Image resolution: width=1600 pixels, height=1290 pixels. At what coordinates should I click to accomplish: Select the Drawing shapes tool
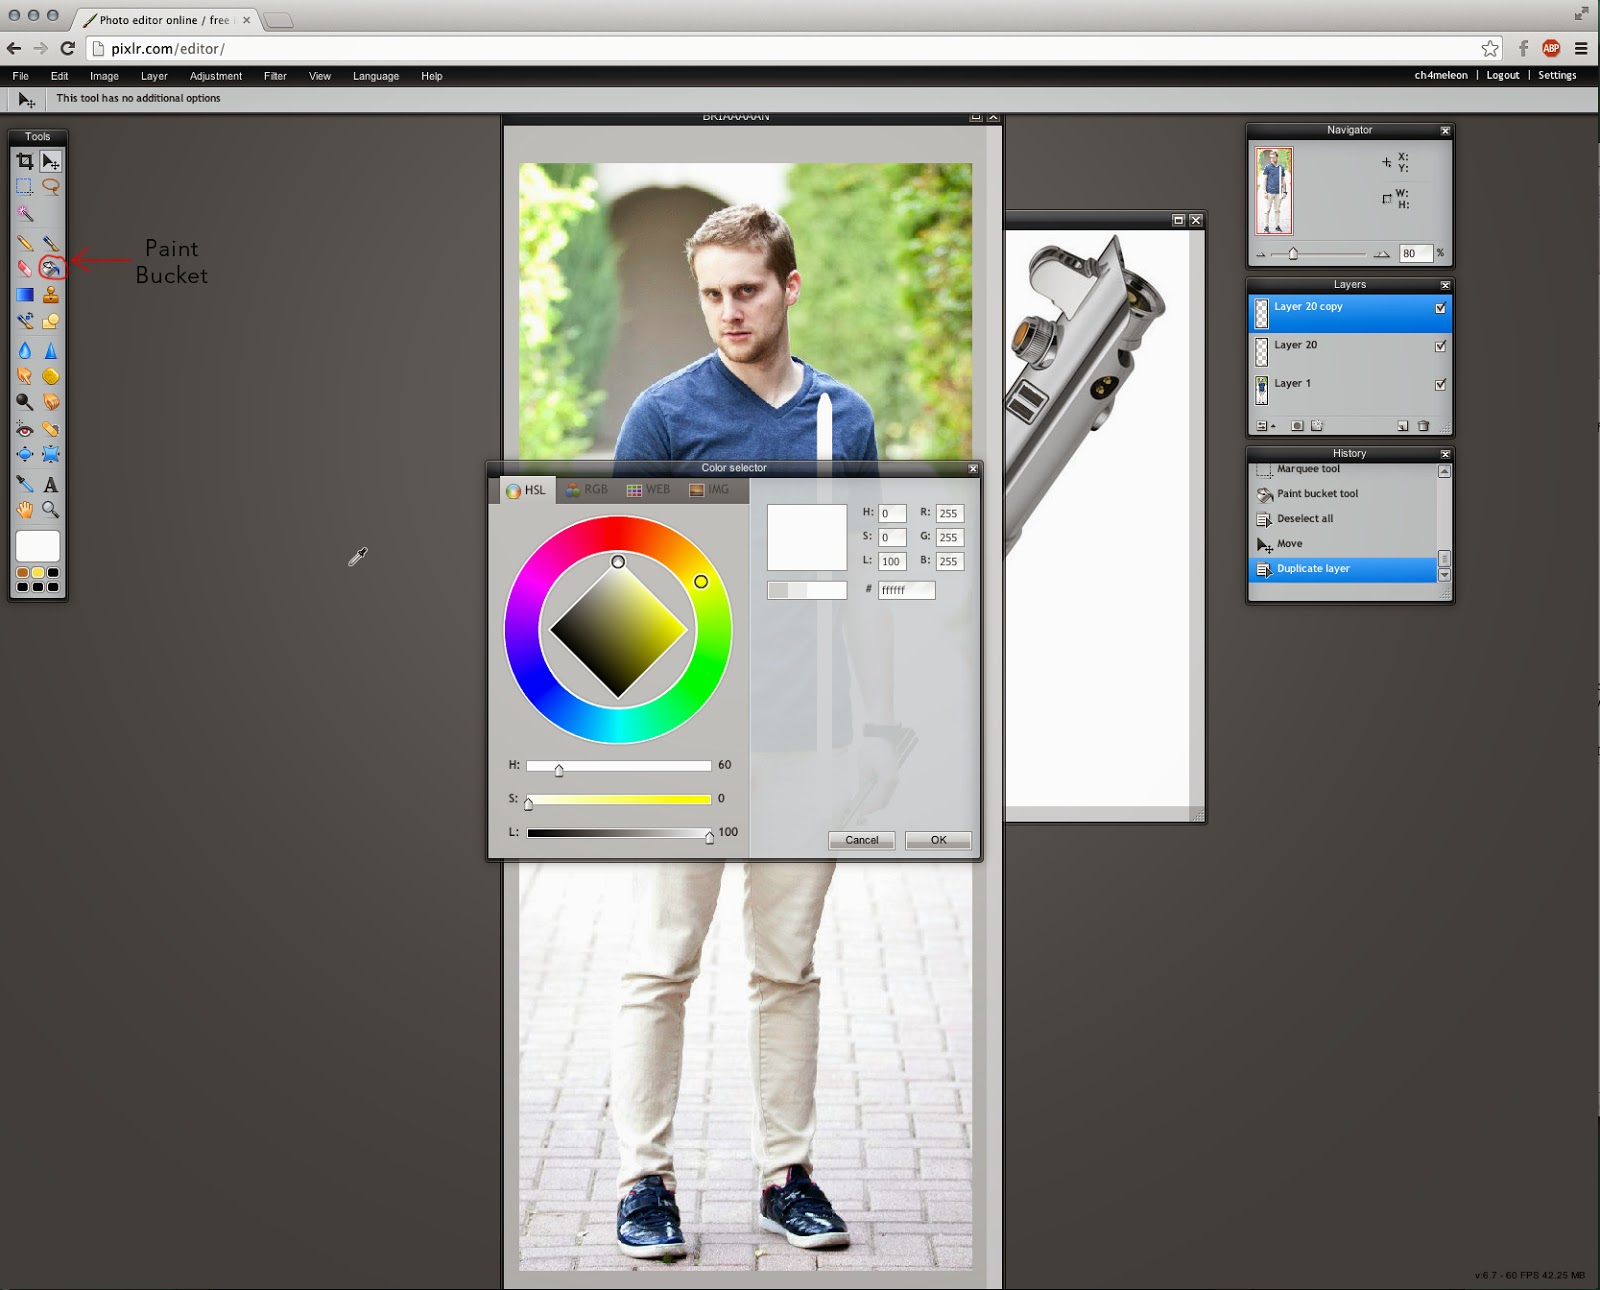pos(51,321)
